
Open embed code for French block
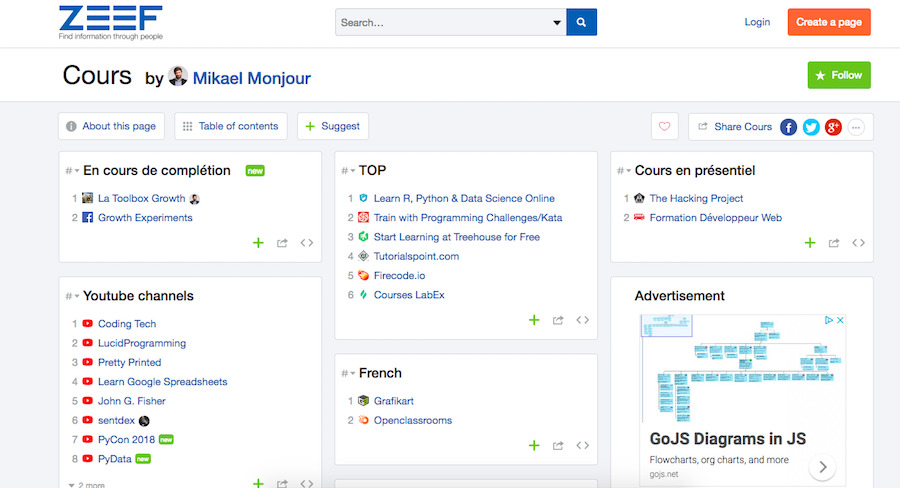point(583,445)
